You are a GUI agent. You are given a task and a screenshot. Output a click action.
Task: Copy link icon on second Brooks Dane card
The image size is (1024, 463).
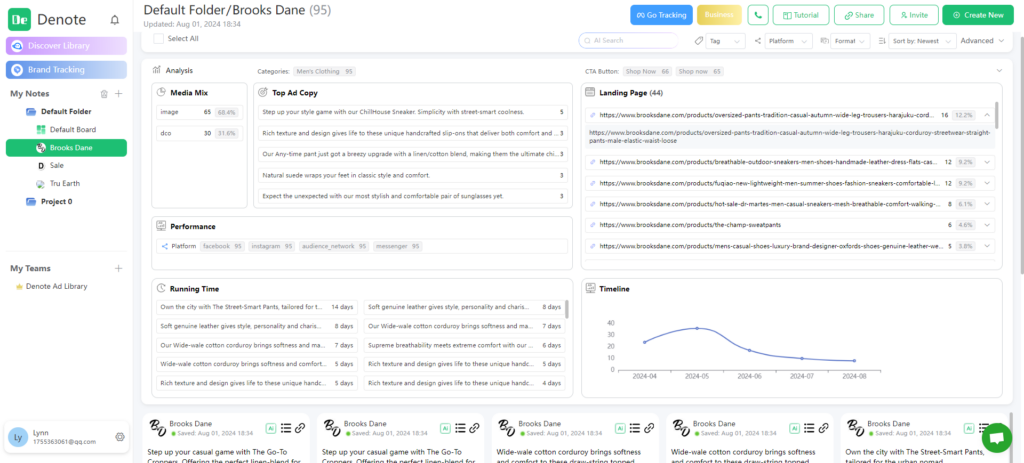[475, 428]
